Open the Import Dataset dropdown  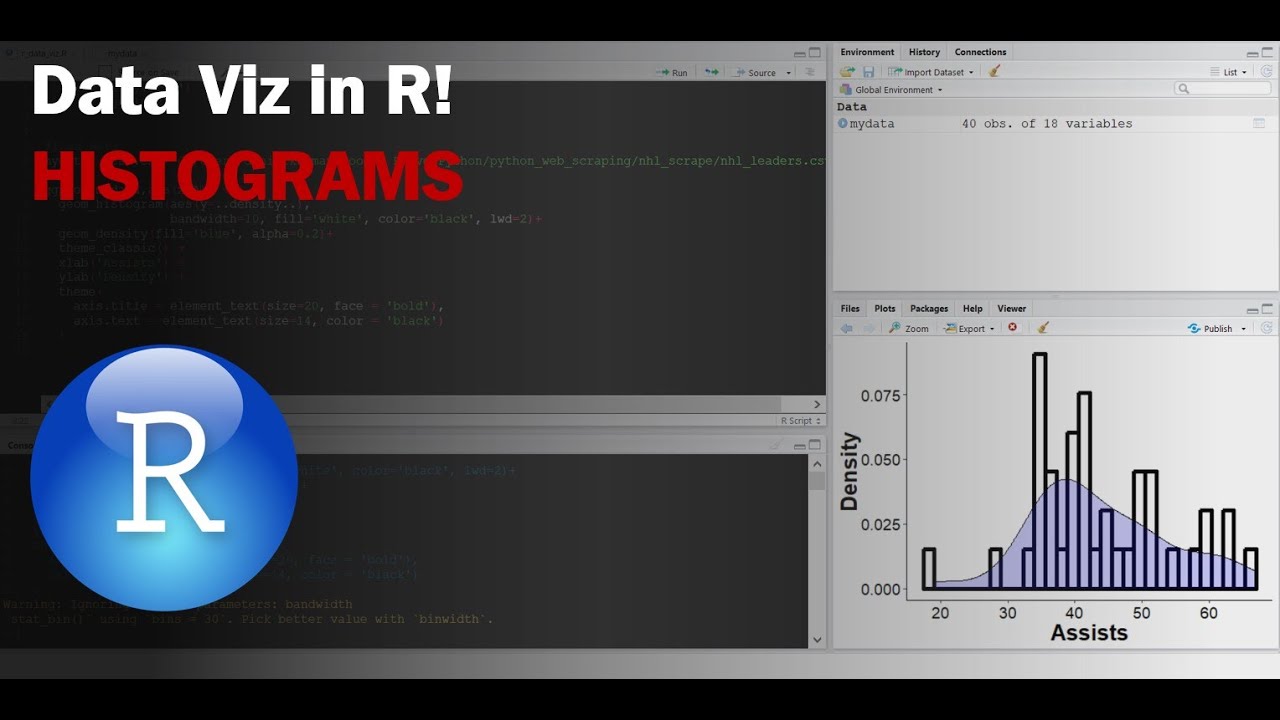pos(930,72)
